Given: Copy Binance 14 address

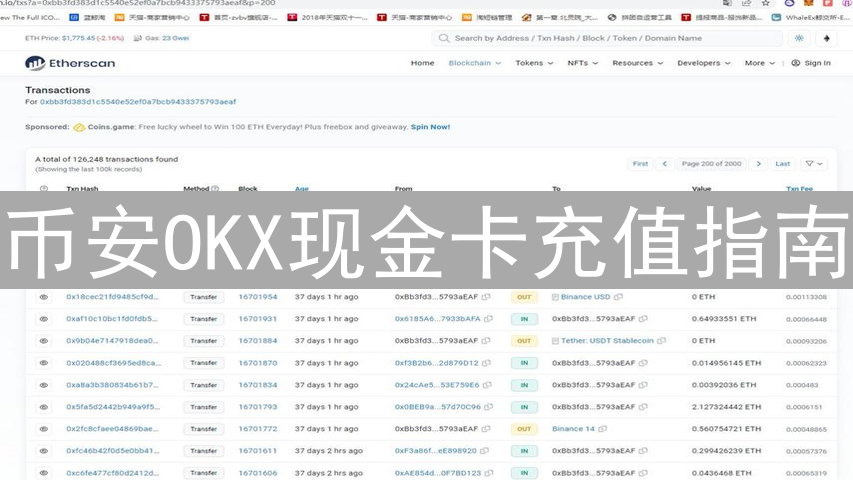Looking at the screenshot, I should (x=603, y=429).
